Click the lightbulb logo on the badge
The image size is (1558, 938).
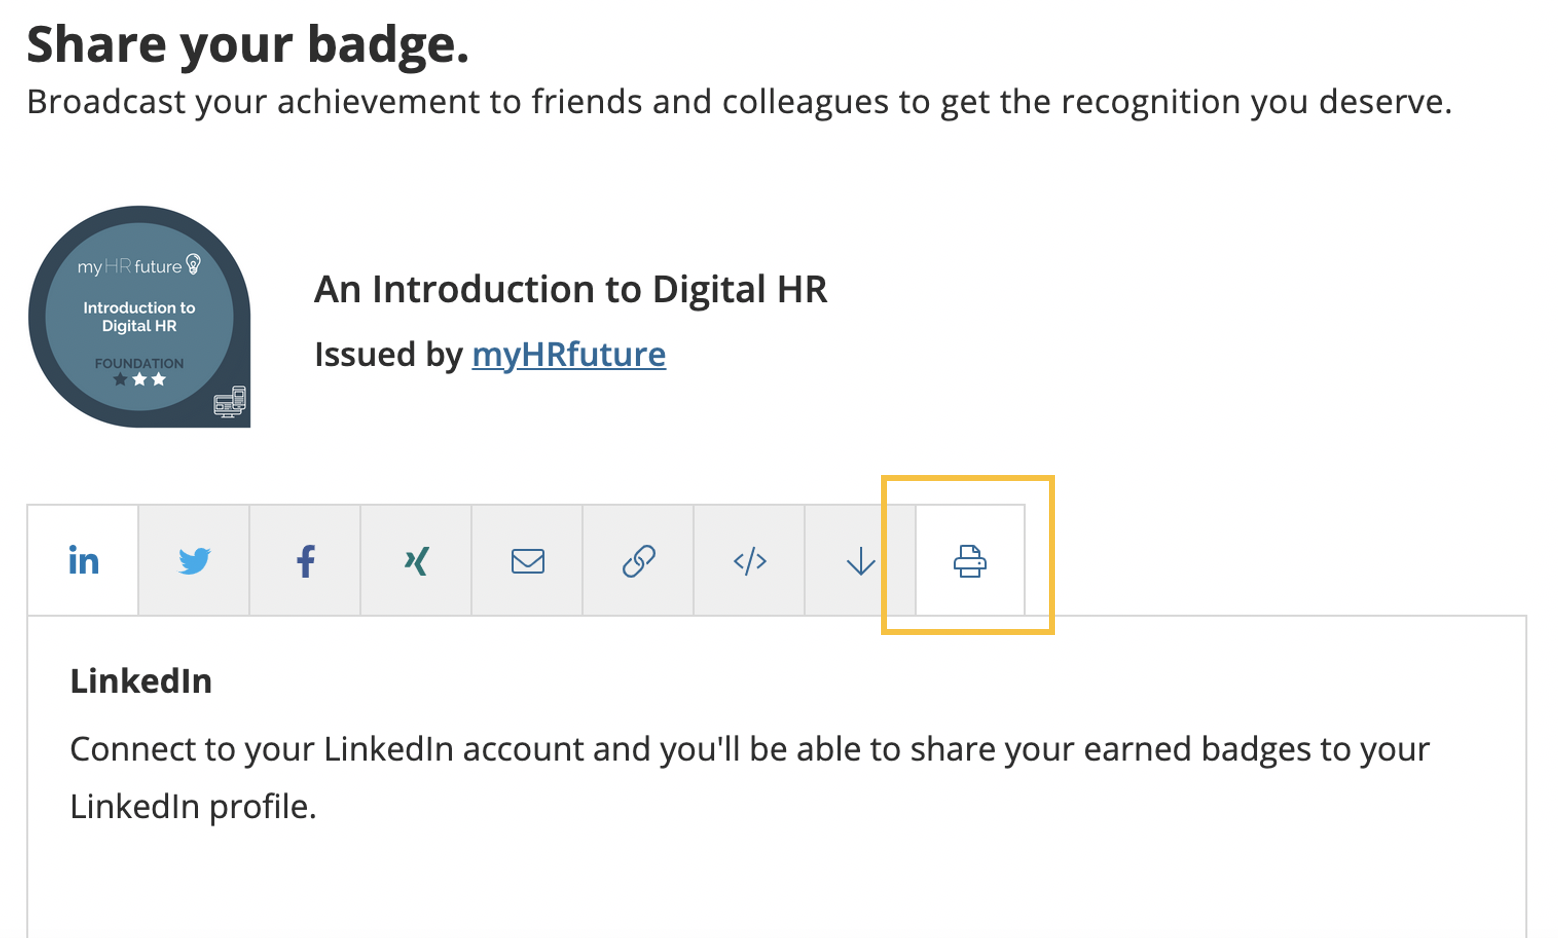(x=193, y=264)
